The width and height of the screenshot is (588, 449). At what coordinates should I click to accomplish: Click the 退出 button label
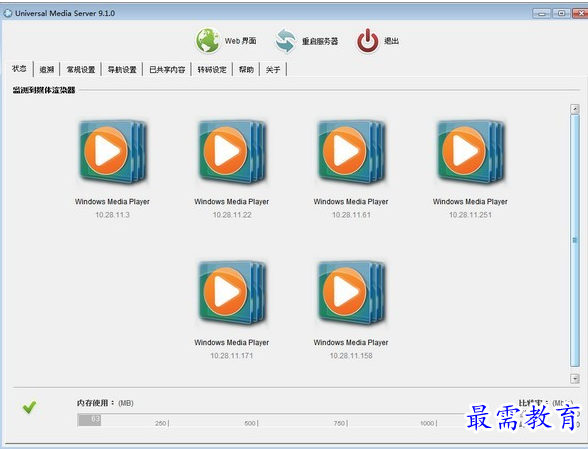(392, 41)
